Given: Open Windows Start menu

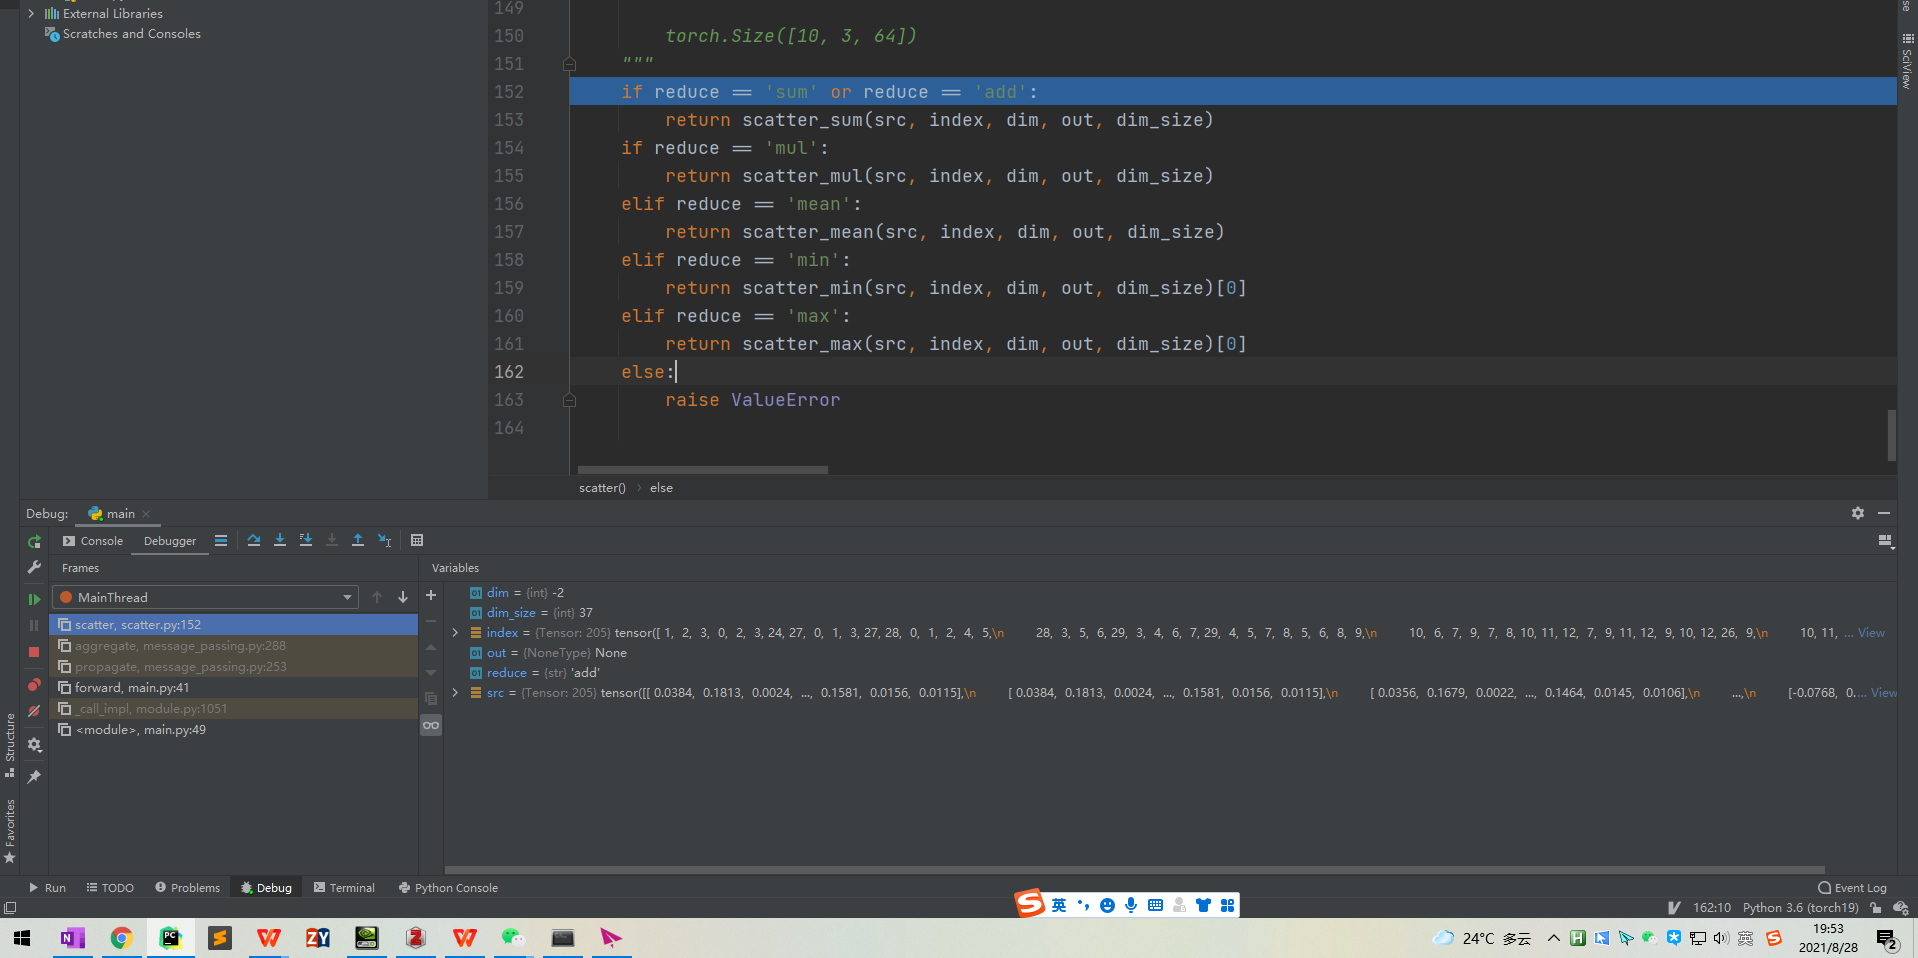Looking at the screenshot, I should coord(22,938).
